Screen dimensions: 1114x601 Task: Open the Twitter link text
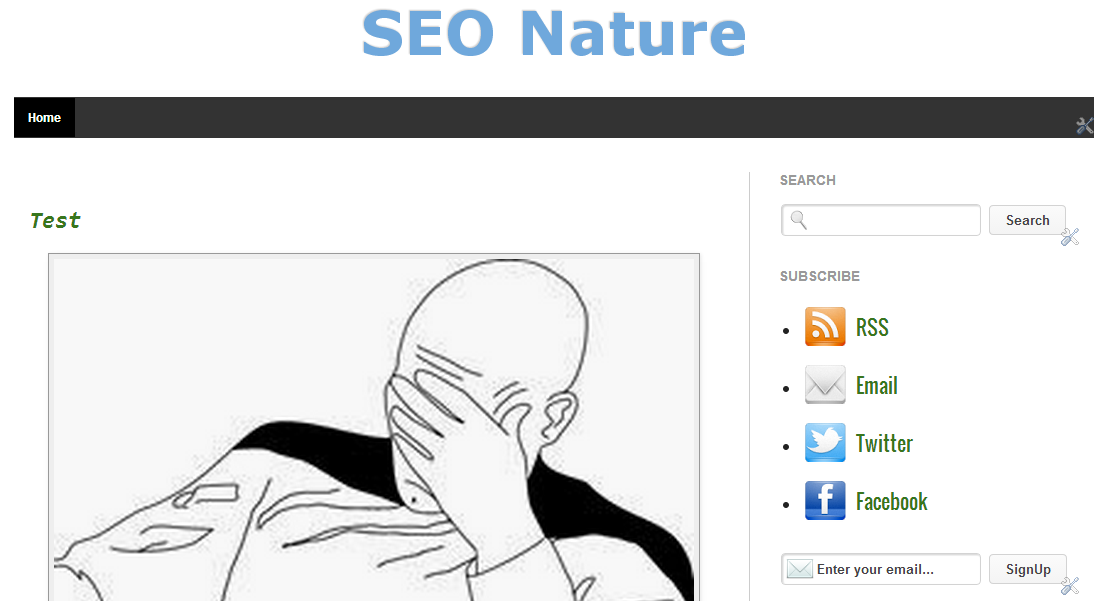tap(884, 443)
